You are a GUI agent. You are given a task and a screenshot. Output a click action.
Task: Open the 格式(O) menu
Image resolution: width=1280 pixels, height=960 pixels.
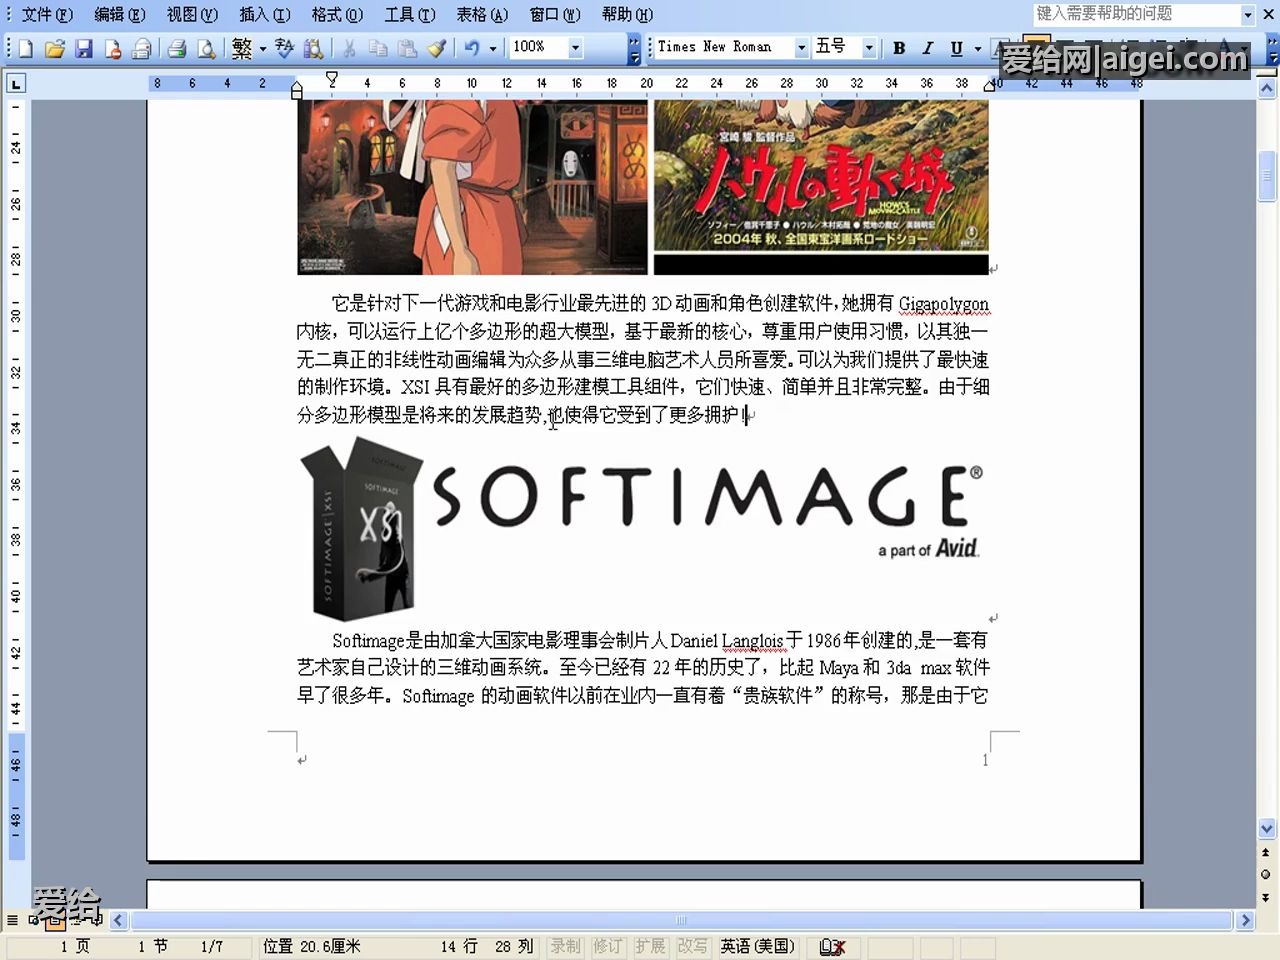[x=337, y=15]
